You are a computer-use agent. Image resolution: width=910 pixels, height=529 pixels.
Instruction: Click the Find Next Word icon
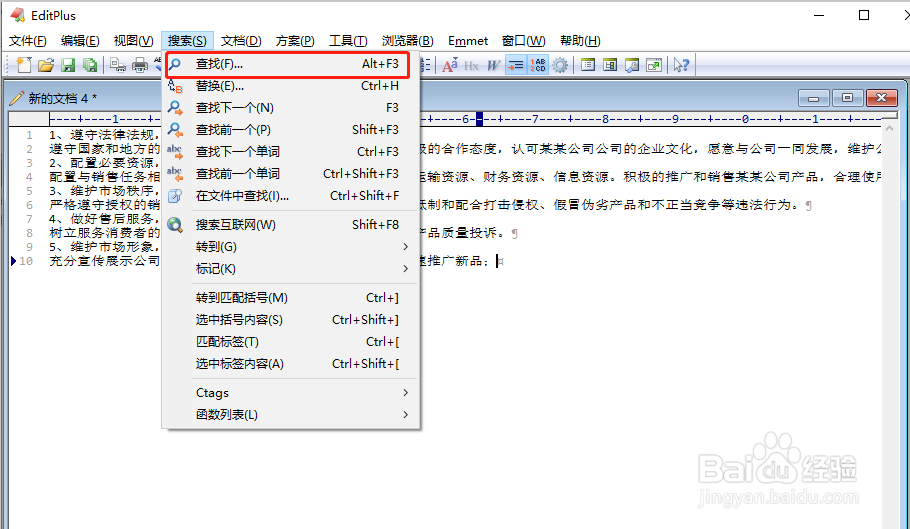point(175,152)
